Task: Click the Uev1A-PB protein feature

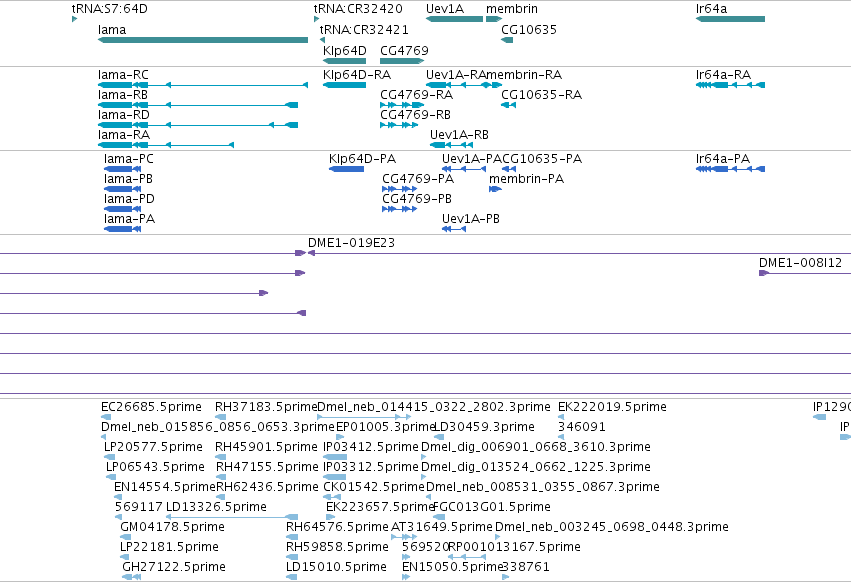Action: click(454, 230)
